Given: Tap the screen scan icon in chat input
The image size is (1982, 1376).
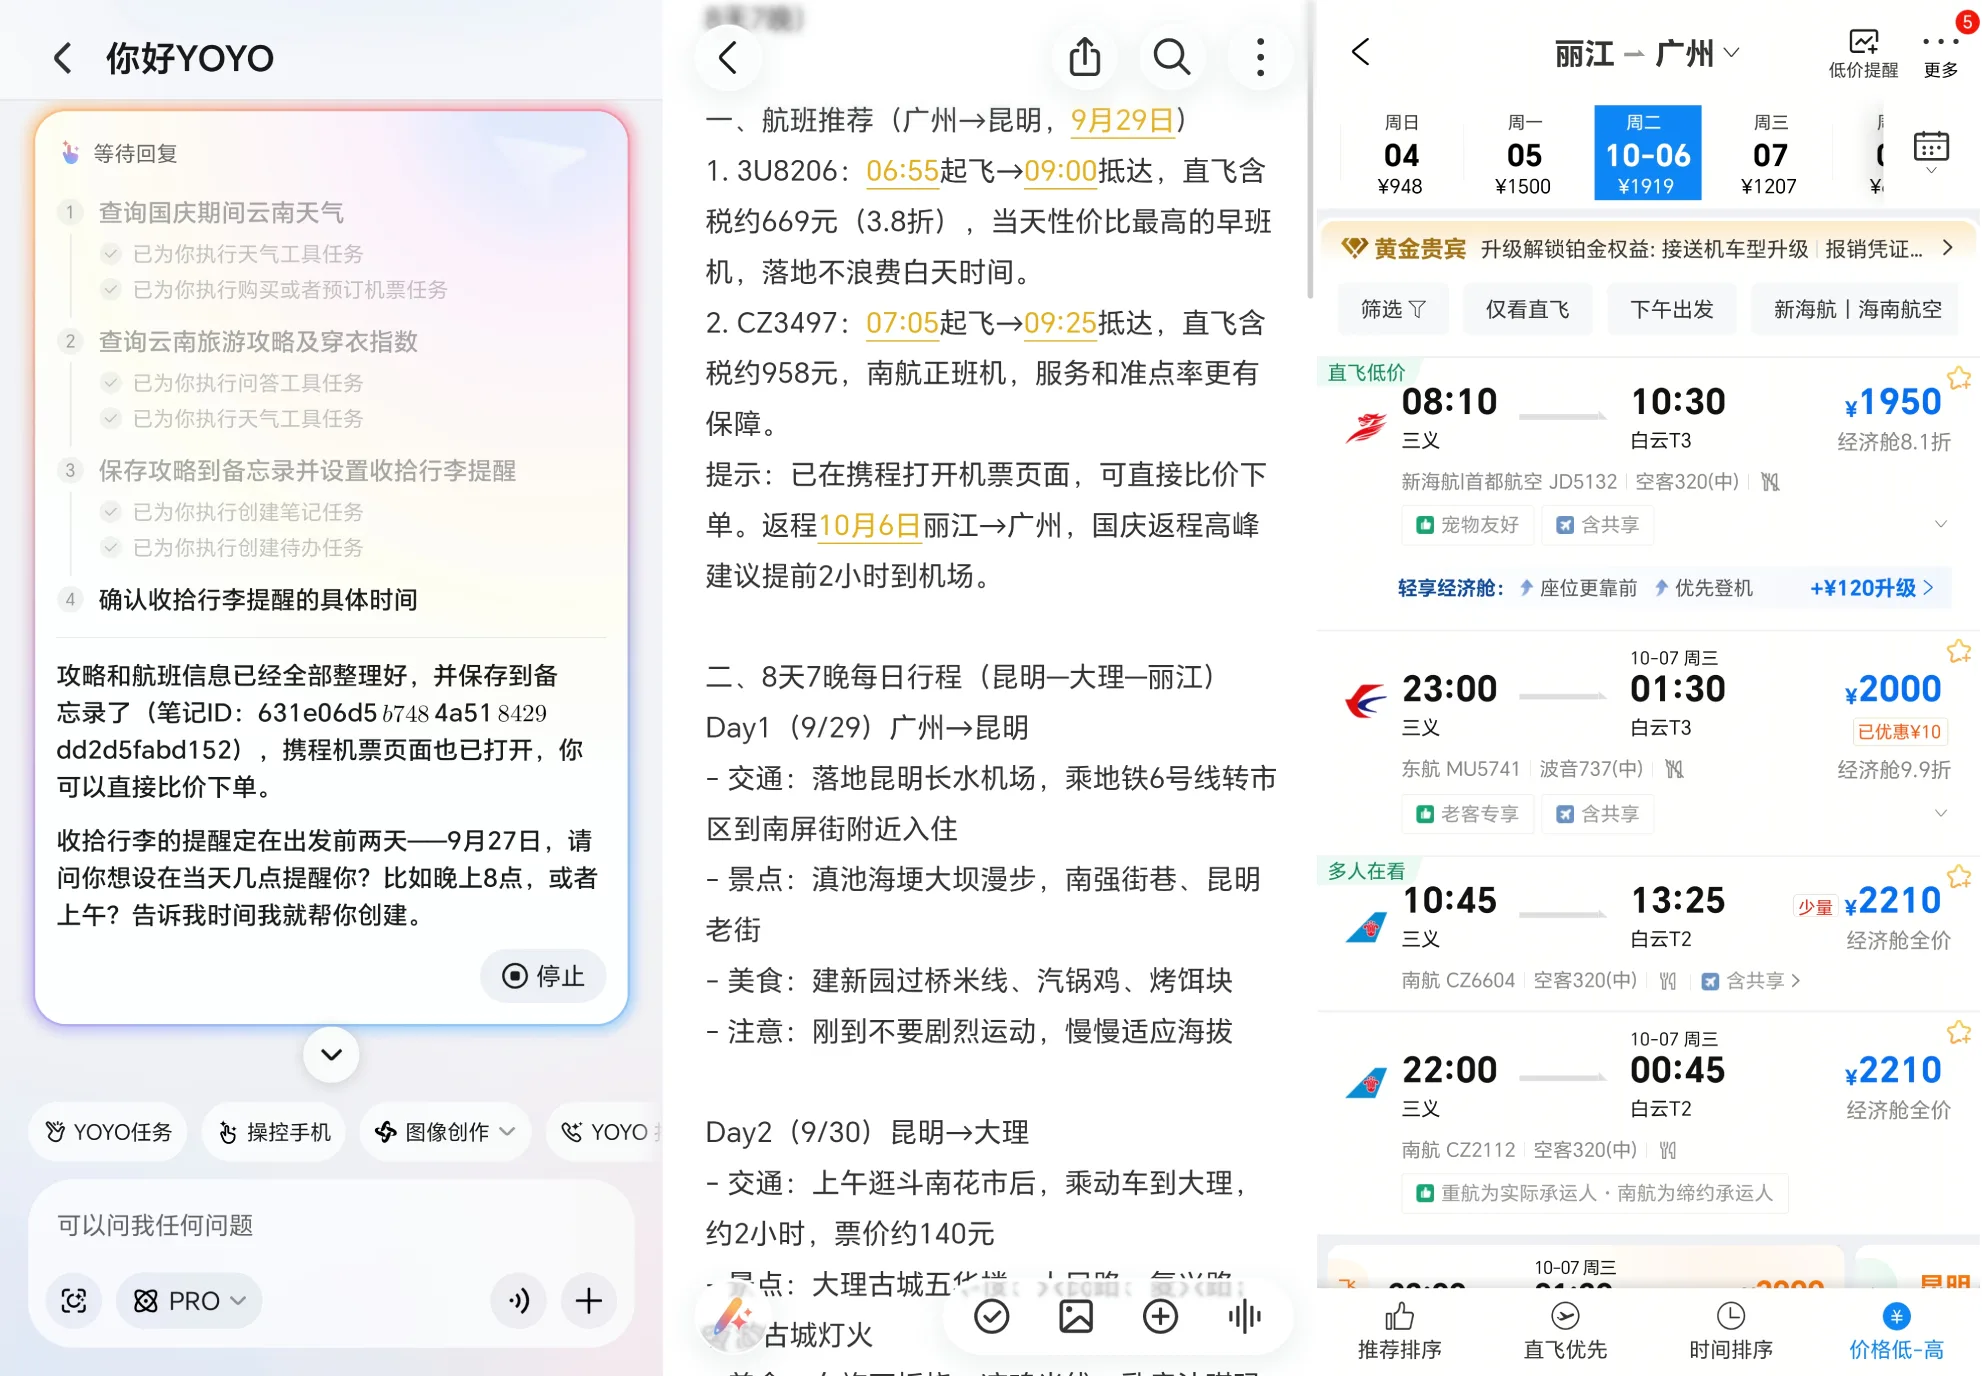Looking at the screenshot, I should pyautogui.click(x=74, y=1300).
